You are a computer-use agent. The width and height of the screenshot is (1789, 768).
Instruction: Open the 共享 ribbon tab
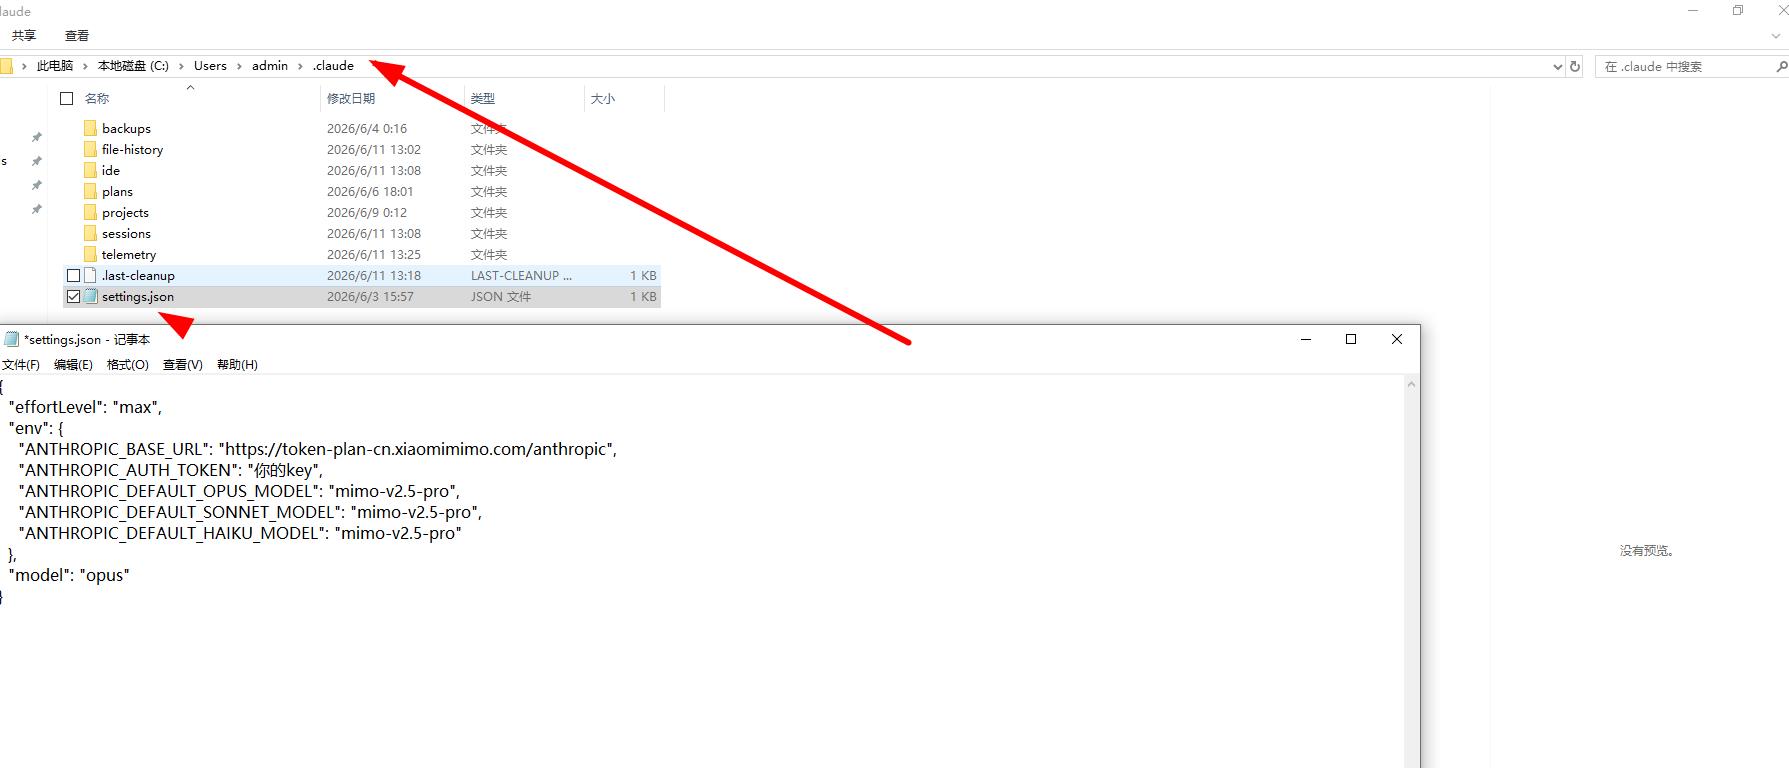pyautogui.click(x=24, y=36)
